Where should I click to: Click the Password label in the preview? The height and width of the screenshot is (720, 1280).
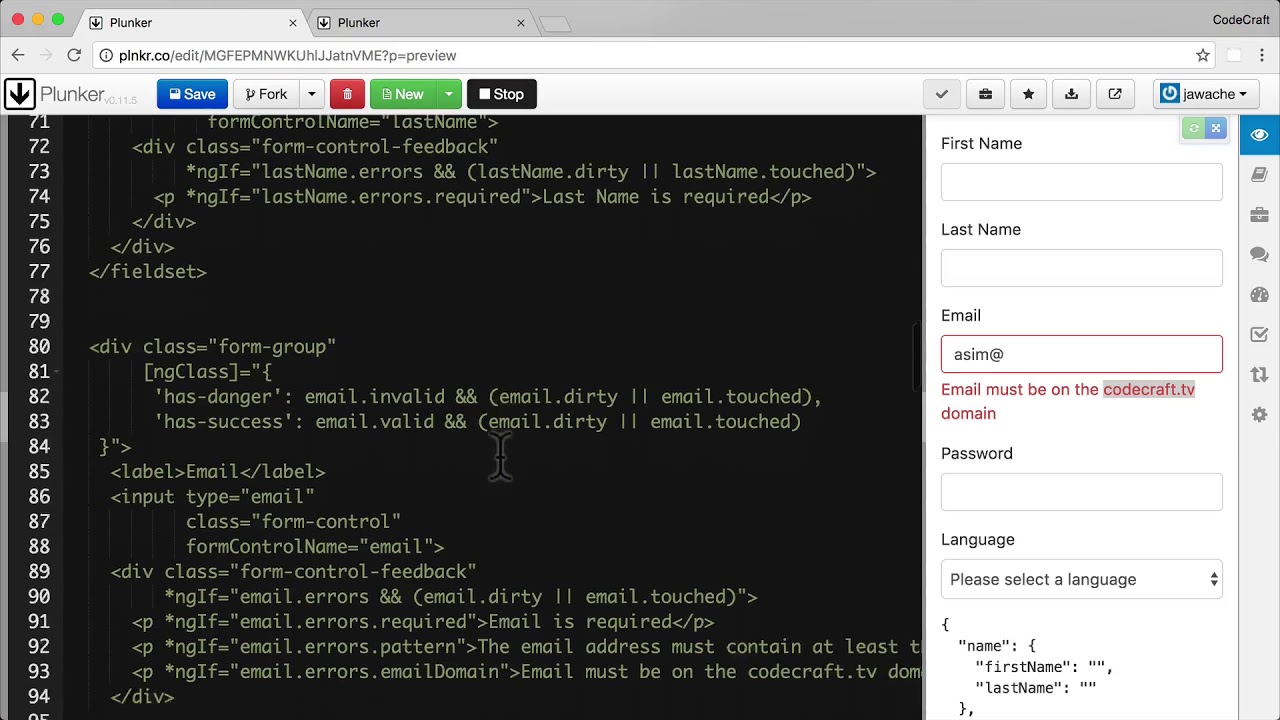977,453
